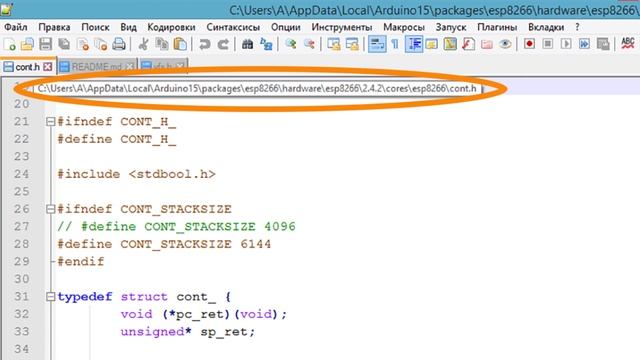
Task: Toggle word wrap toolbar button
Action: 377,44
